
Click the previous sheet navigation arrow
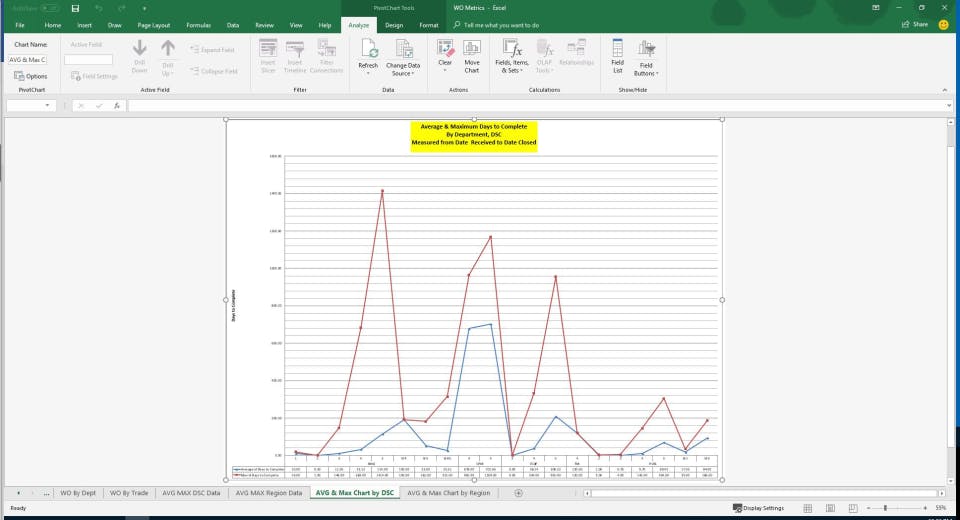coord(18,492)
